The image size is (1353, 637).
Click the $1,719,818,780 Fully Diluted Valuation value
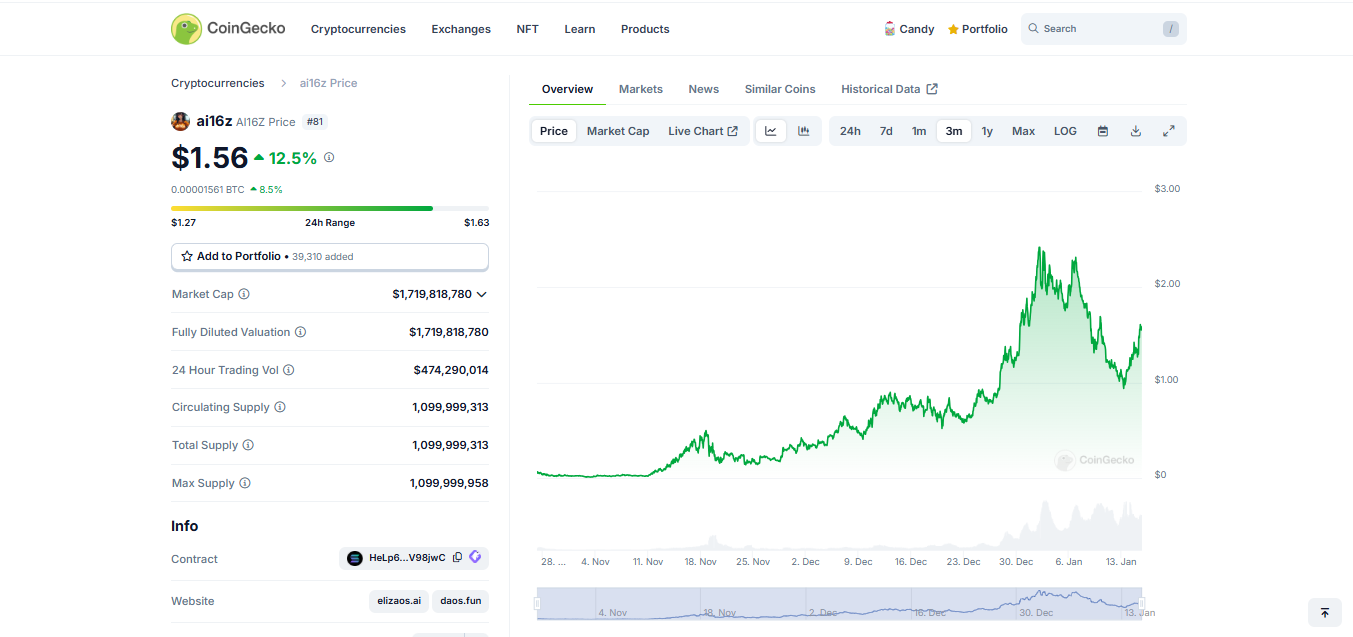[449, 332]
